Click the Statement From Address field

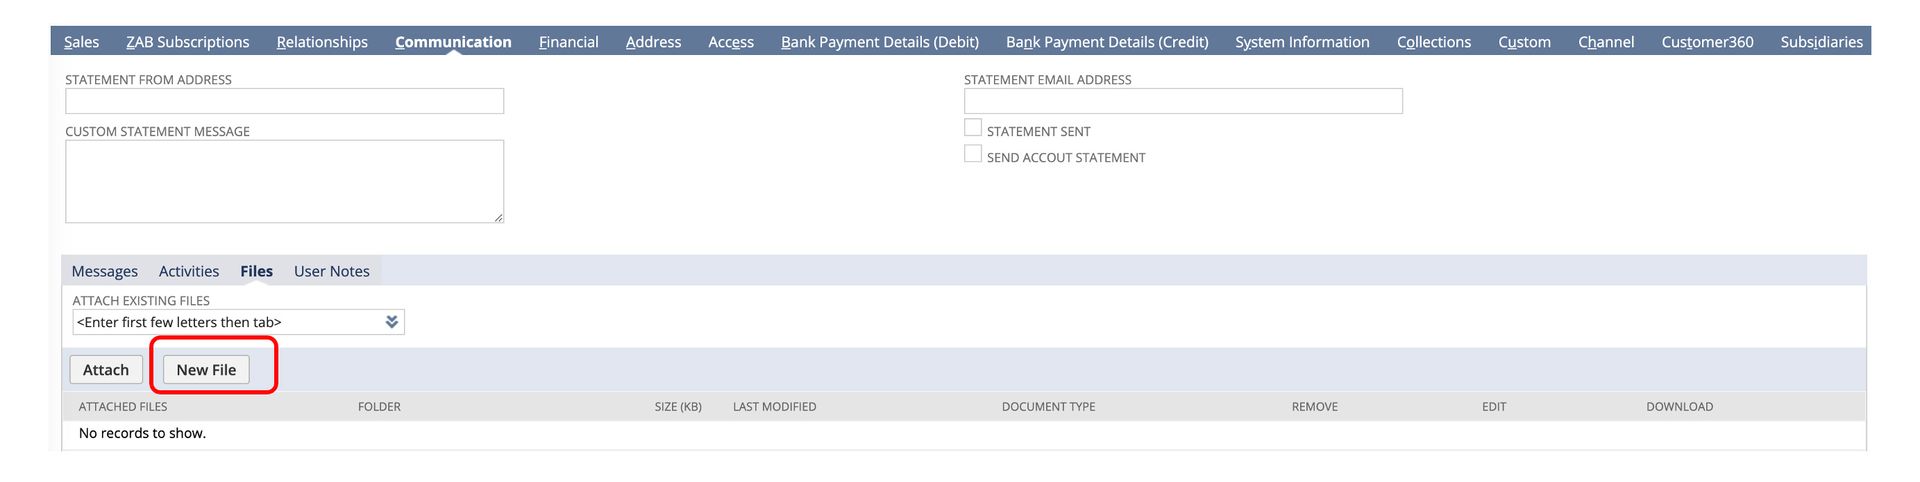[x=284, y=101]
